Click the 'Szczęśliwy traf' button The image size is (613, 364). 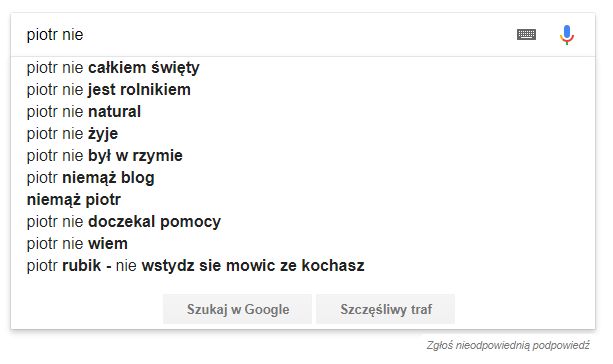pos(385,309)
